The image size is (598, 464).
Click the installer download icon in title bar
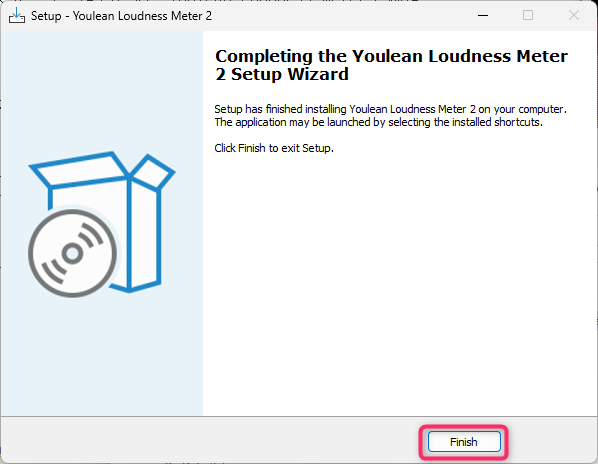[17, 16]
